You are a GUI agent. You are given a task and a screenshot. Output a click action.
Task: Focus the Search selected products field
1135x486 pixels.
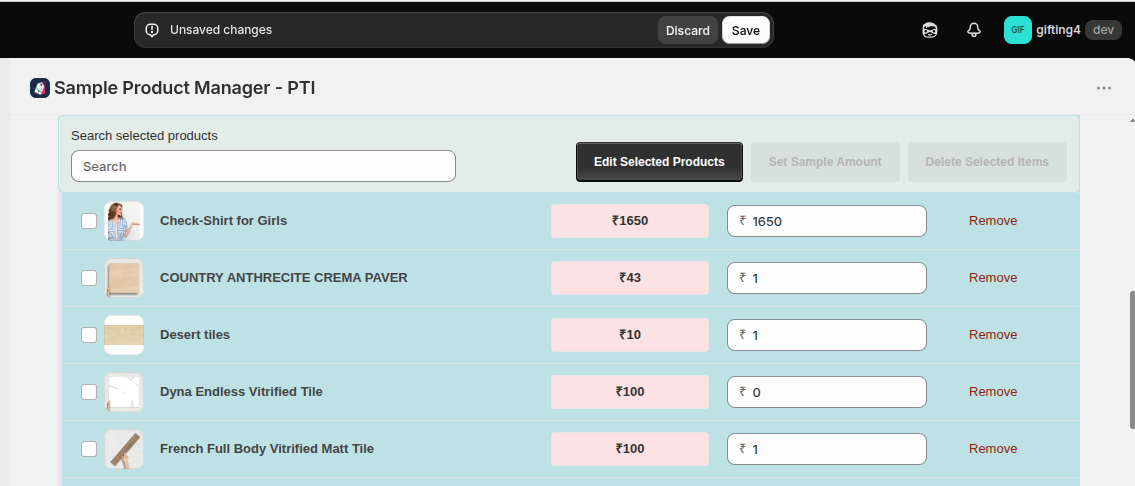(263, 167)
